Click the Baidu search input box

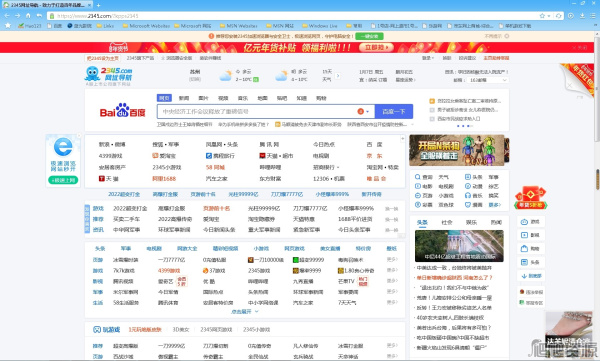pos(256,111)
